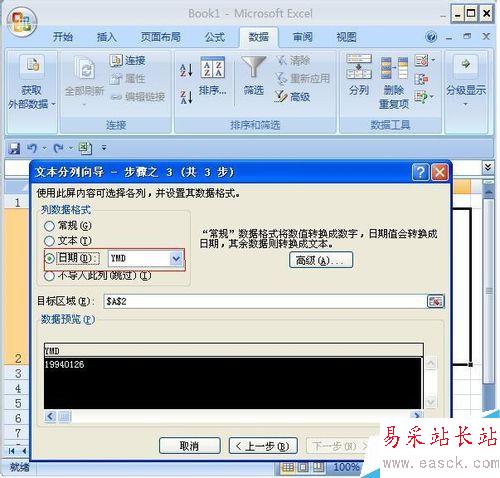Viewport: 500px width, 478px height.
Task: Sort descending Z to A
Action: click(x=186, y=97)
